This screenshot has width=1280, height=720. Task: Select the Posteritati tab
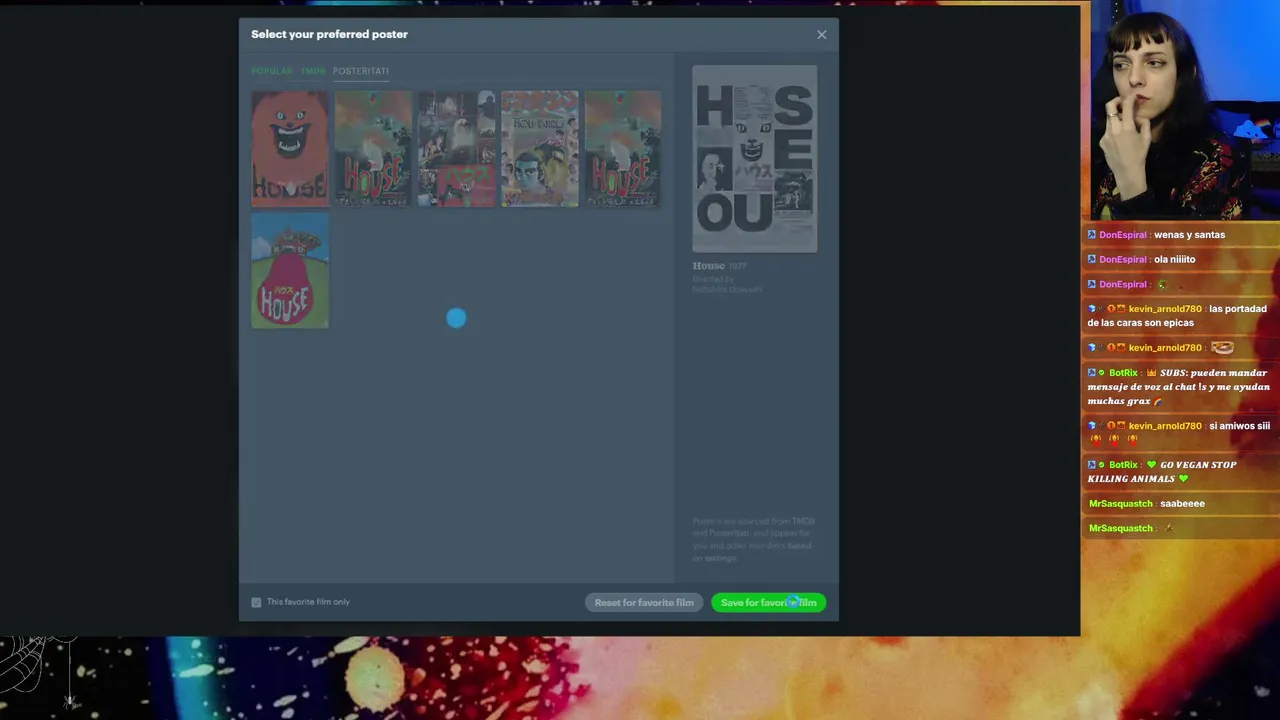point(361,71)
